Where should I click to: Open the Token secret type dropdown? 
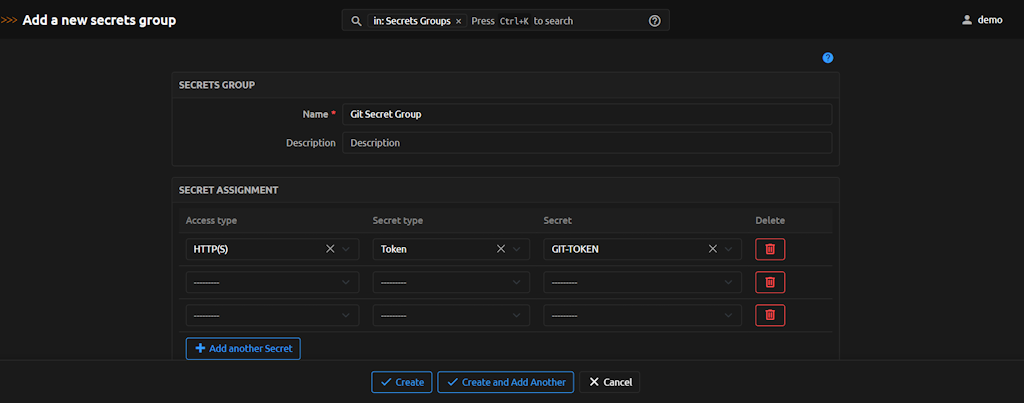coord(517,249)
